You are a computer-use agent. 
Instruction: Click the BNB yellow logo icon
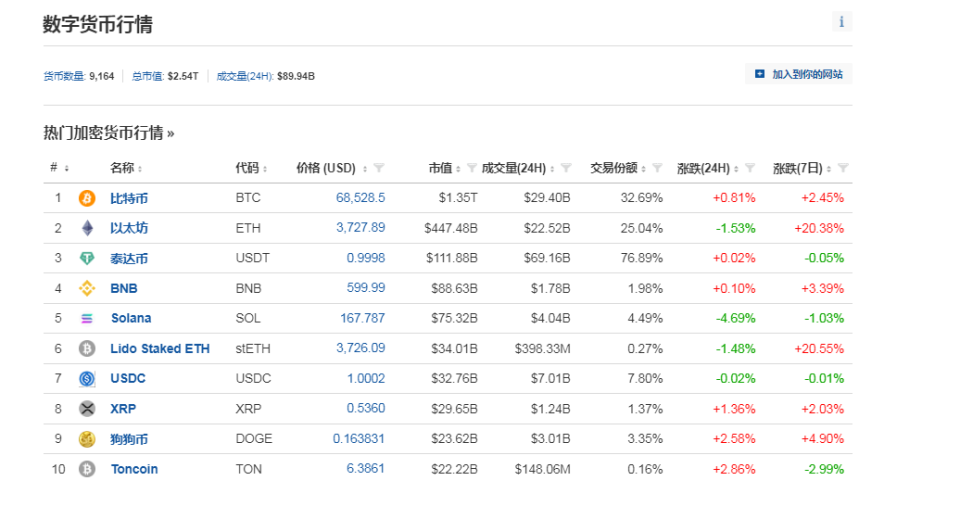coord(87,288)
